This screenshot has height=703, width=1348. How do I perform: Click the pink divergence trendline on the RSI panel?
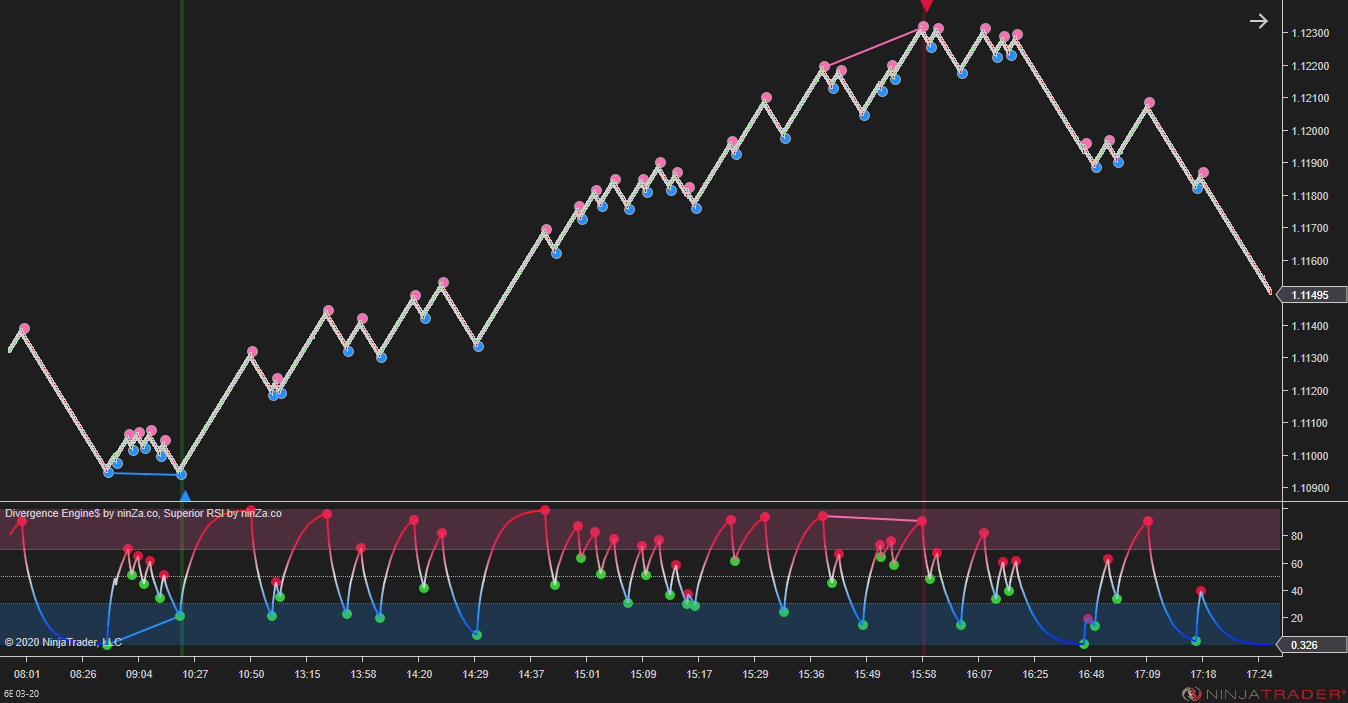point(870,517)
